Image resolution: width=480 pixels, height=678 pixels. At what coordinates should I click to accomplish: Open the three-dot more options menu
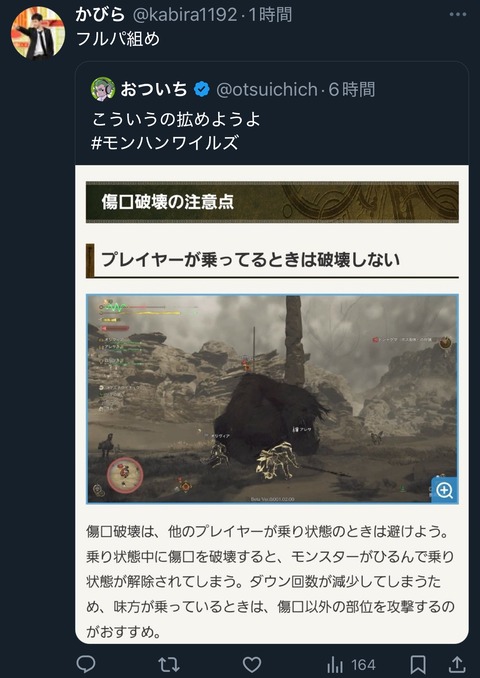pyautogui.click(x=458, y=14)
